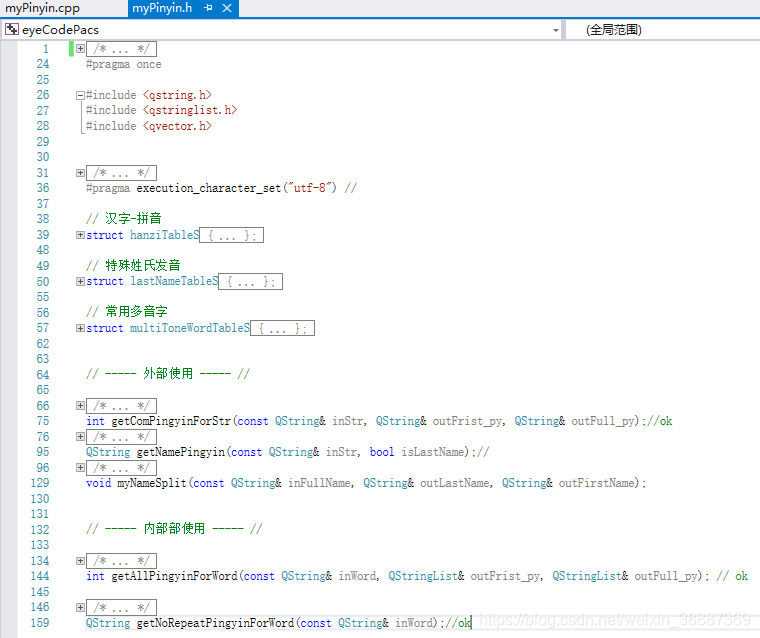This screenshot has width=760, height=638.
Task: Click the collapsed { ... }; box after lastNameTableS
Action: (x=251, y=282)
